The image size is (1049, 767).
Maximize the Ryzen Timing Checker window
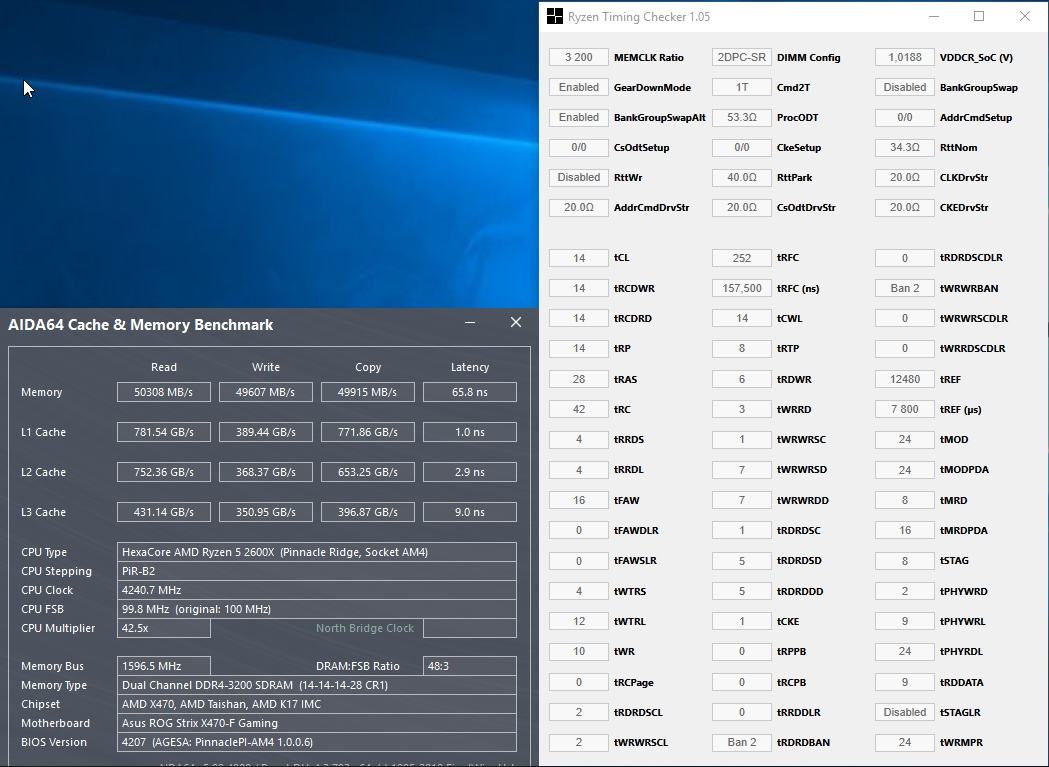(979, 16)
